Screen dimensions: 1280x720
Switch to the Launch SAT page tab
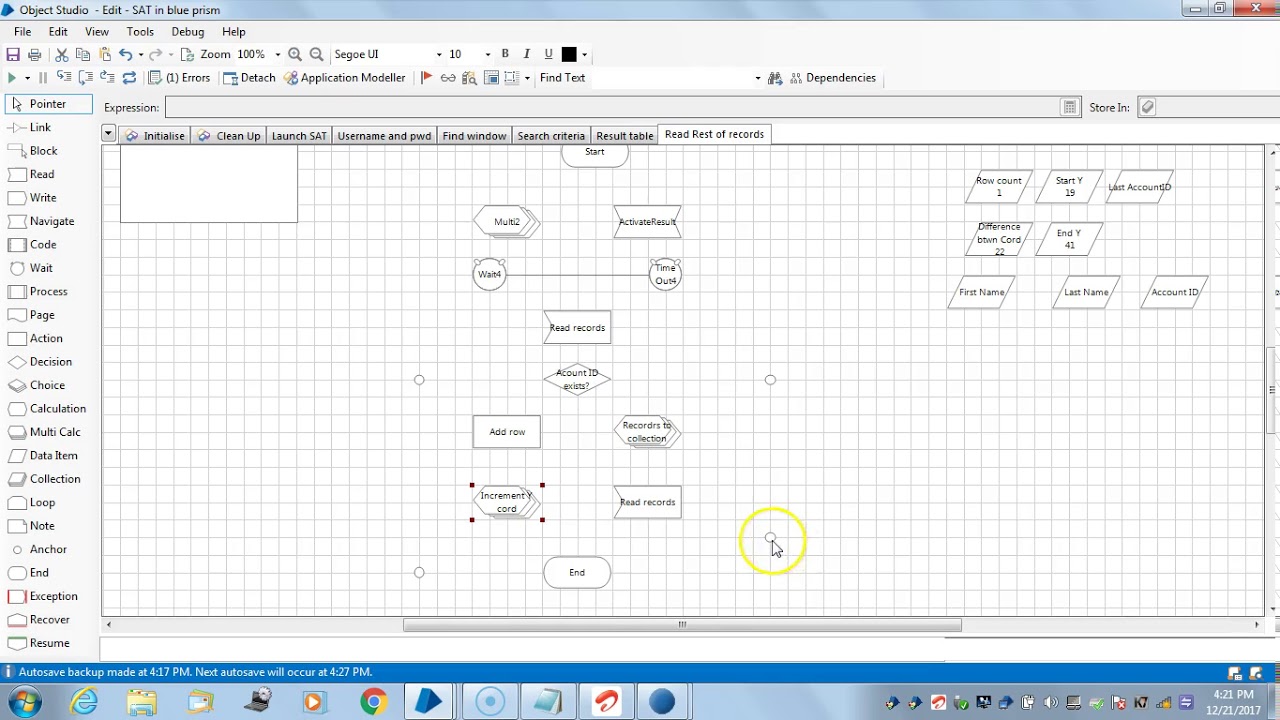coord(299,135)
